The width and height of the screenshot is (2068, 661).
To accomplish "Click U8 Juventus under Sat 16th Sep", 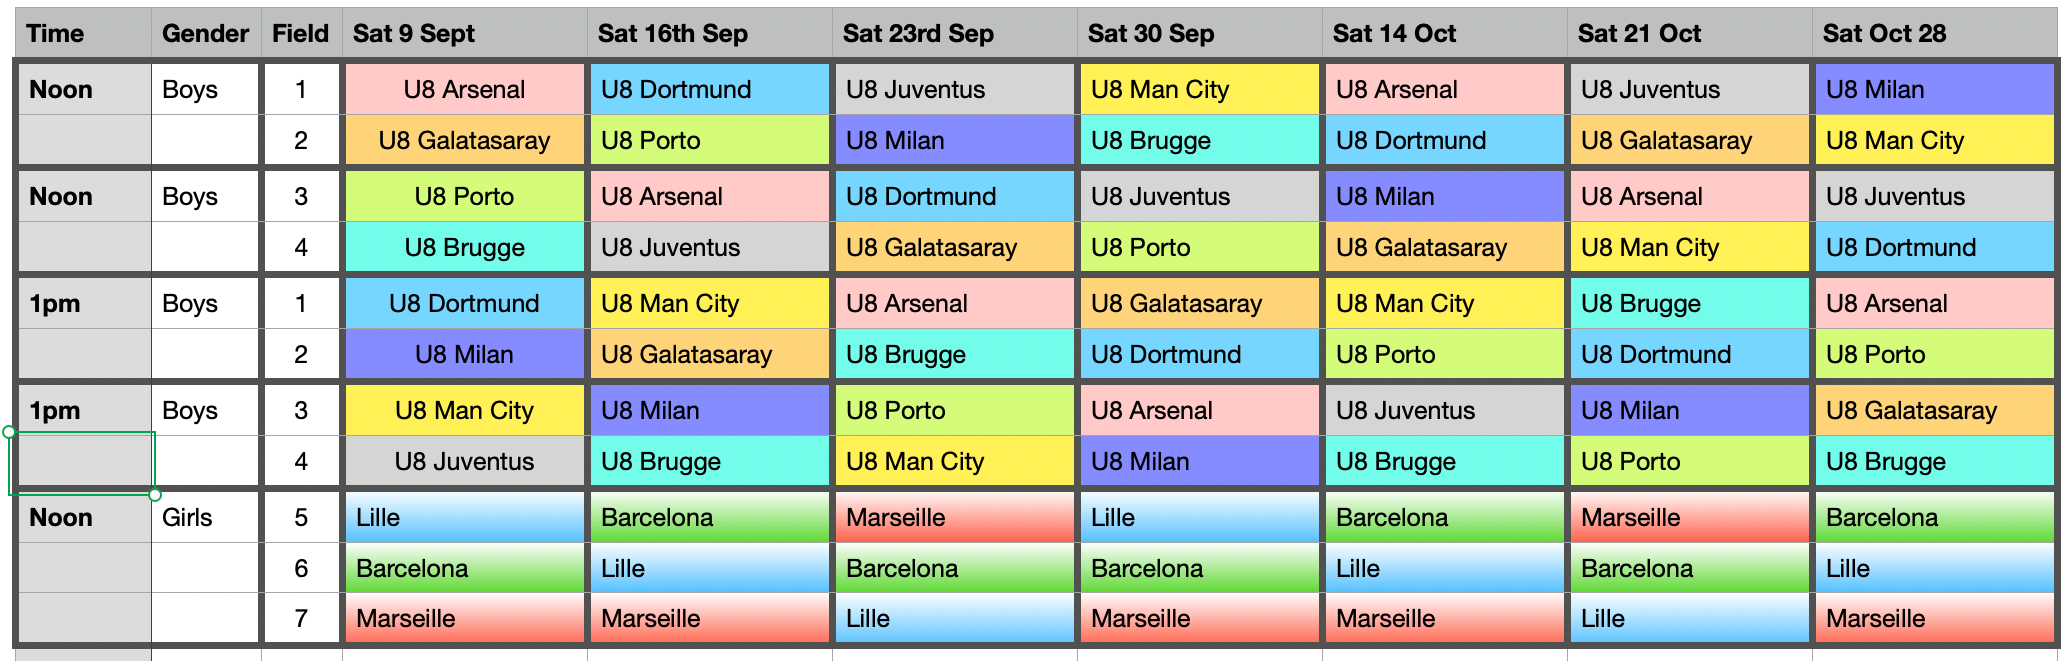I will pos(709,247).
